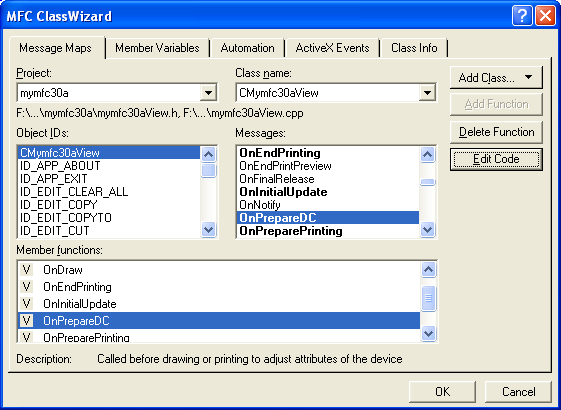Screen dimensions: 561x410
Task: Select OnEndPrintPreview message
Action: click(328, 166)
